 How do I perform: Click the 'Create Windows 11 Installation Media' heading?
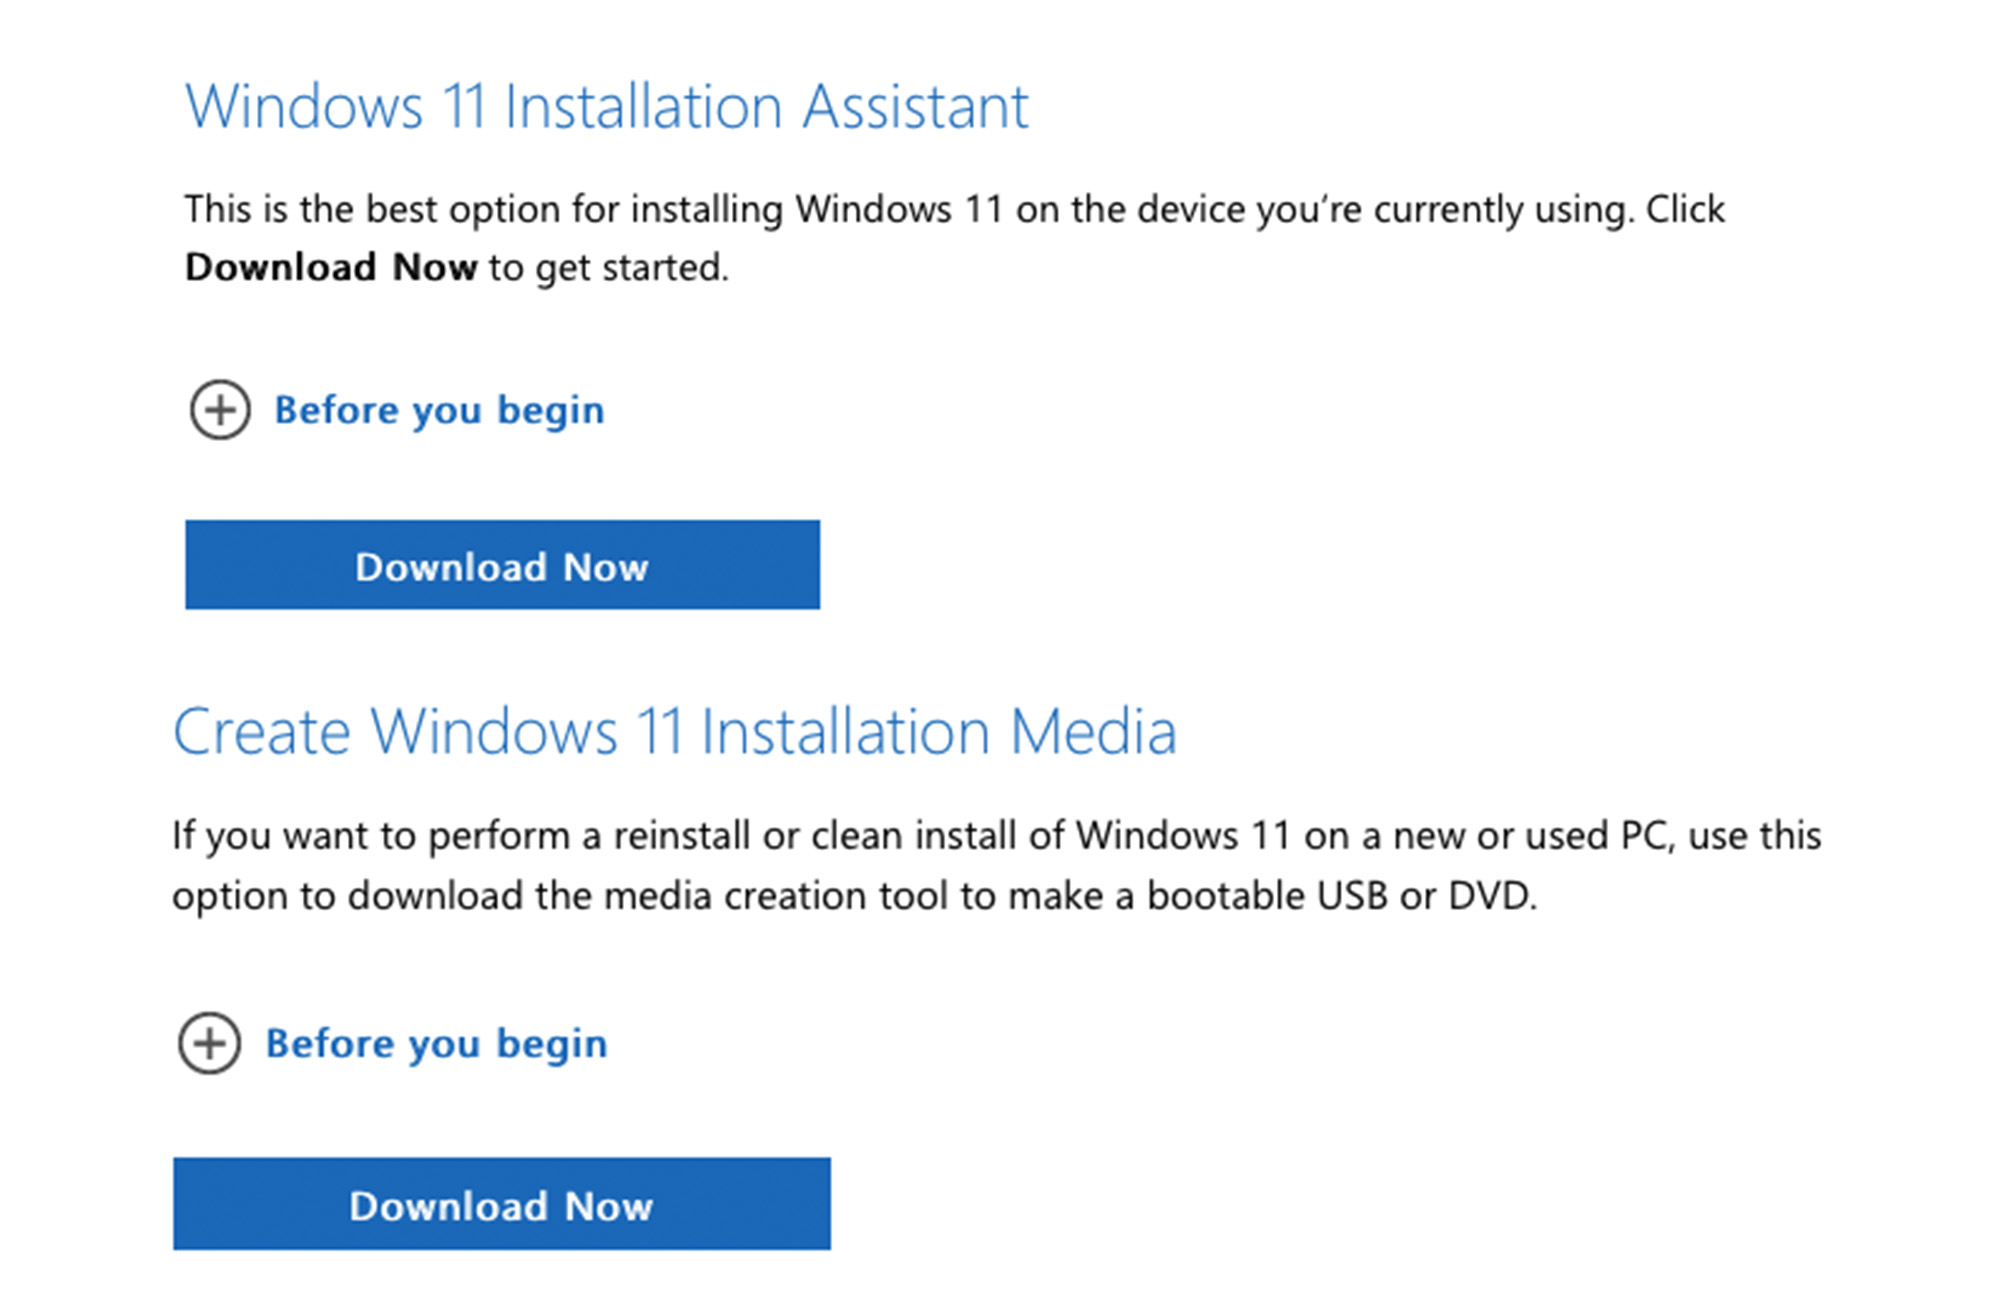click(x=675, y=731)
